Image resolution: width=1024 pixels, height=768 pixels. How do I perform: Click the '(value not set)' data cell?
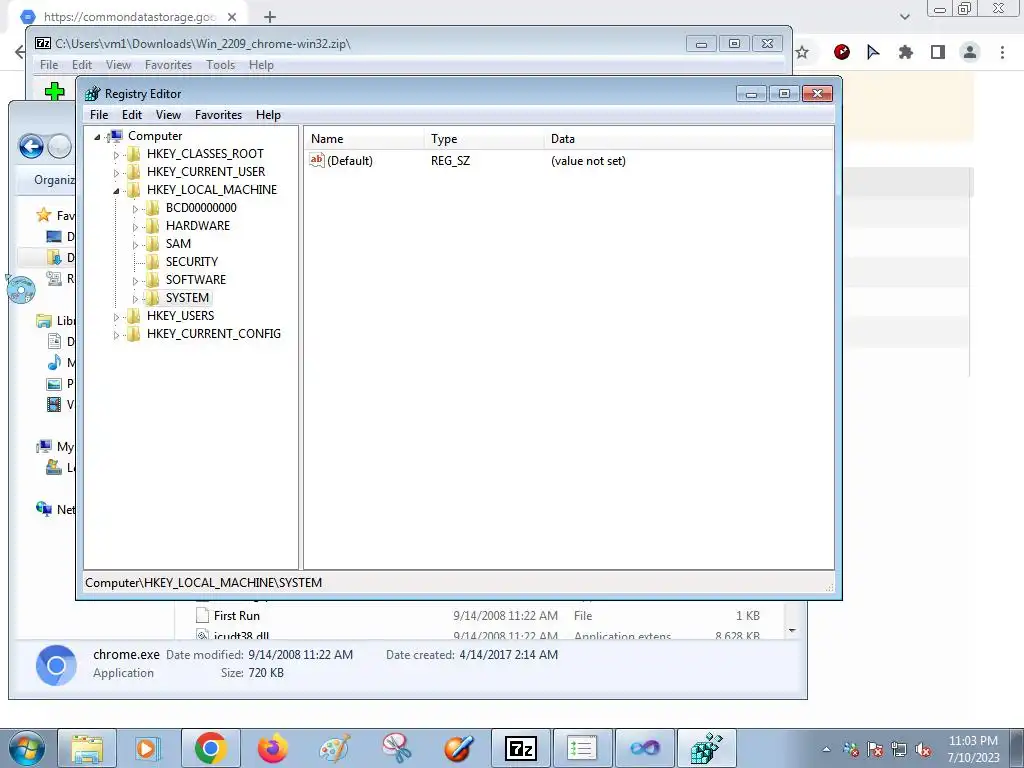pyautogui.click(x=588, y=161)
